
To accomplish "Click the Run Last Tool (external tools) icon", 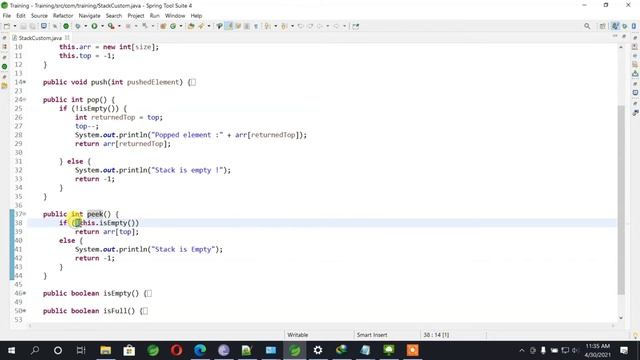I will pos(111,26).
